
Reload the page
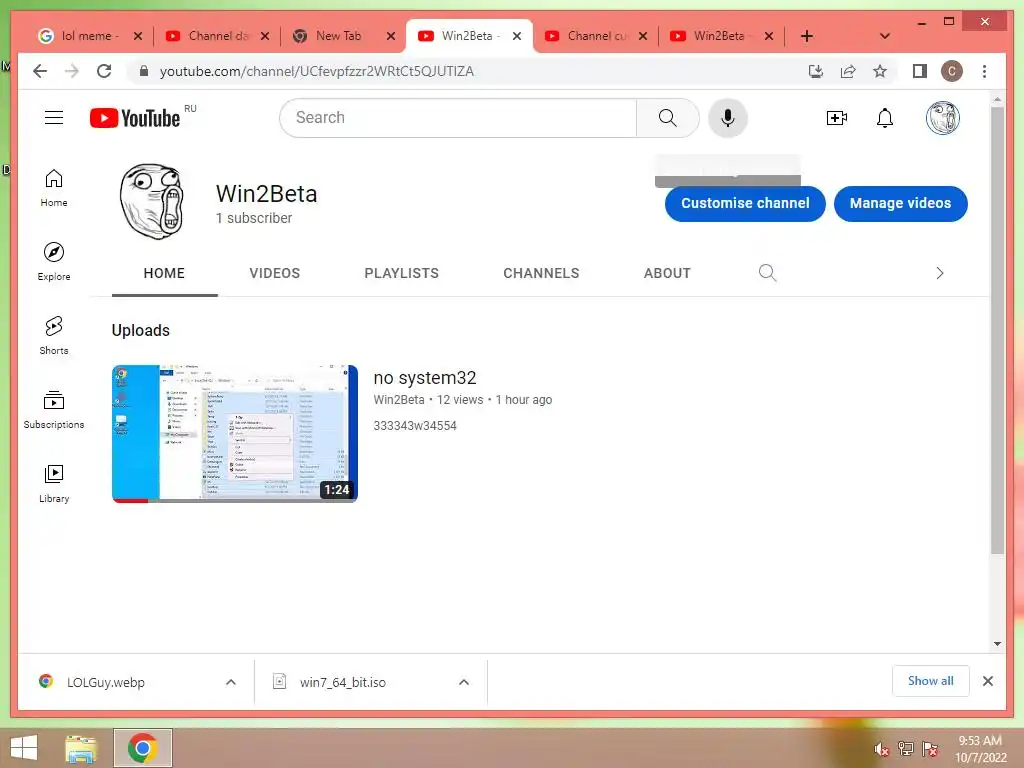point(104,71)
